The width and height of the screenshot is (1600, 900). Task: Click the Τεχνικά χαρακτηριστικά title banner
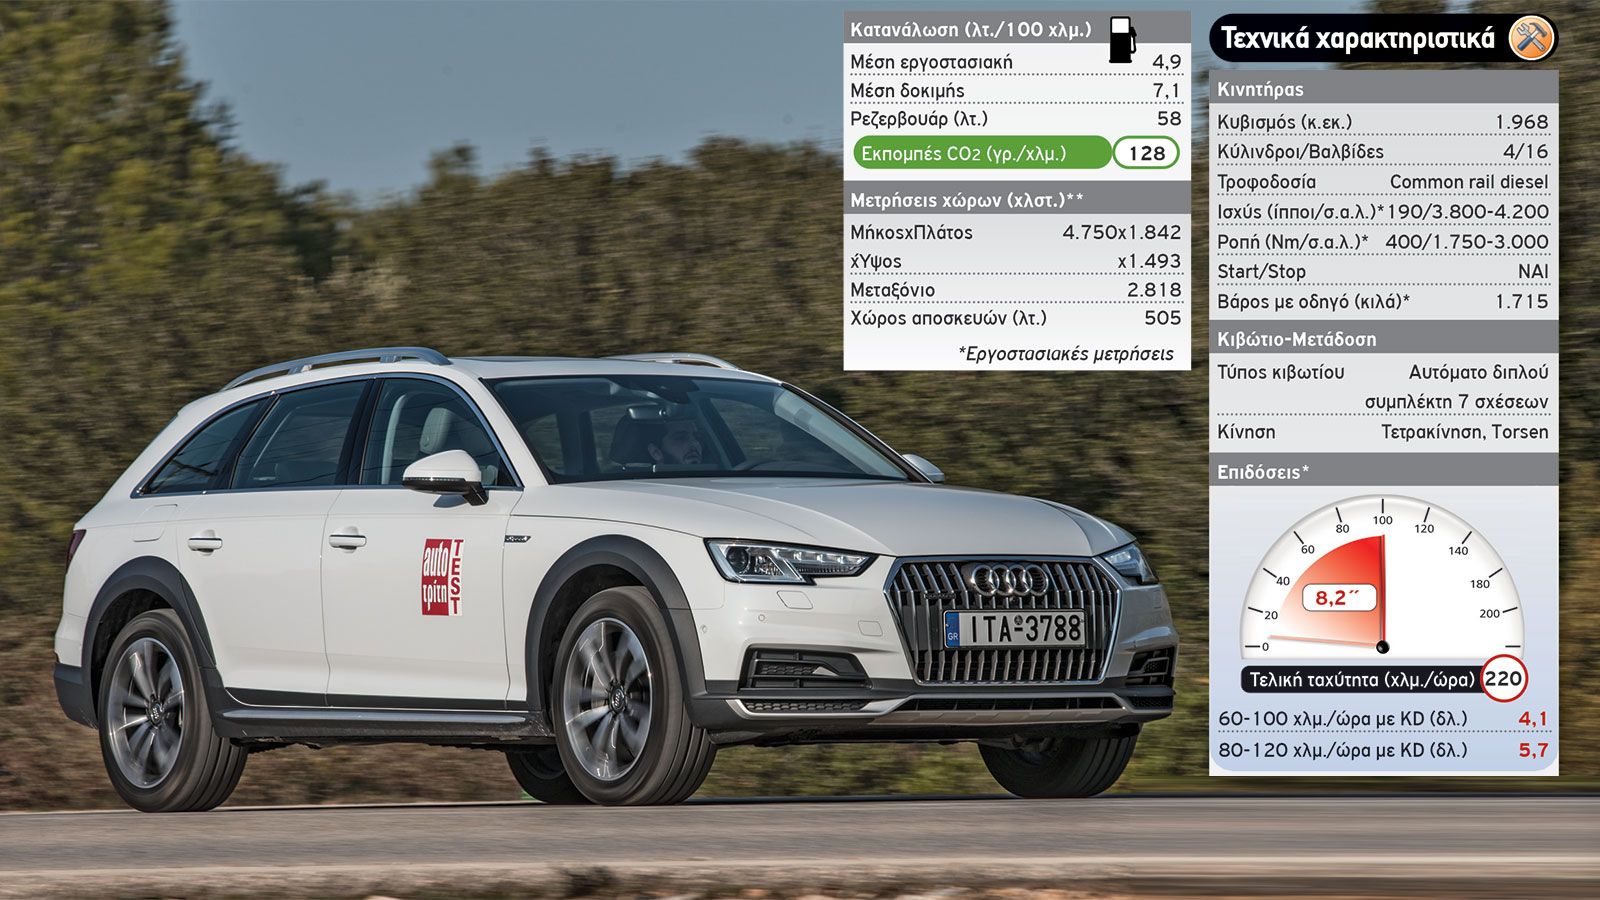click(1383, 39)
